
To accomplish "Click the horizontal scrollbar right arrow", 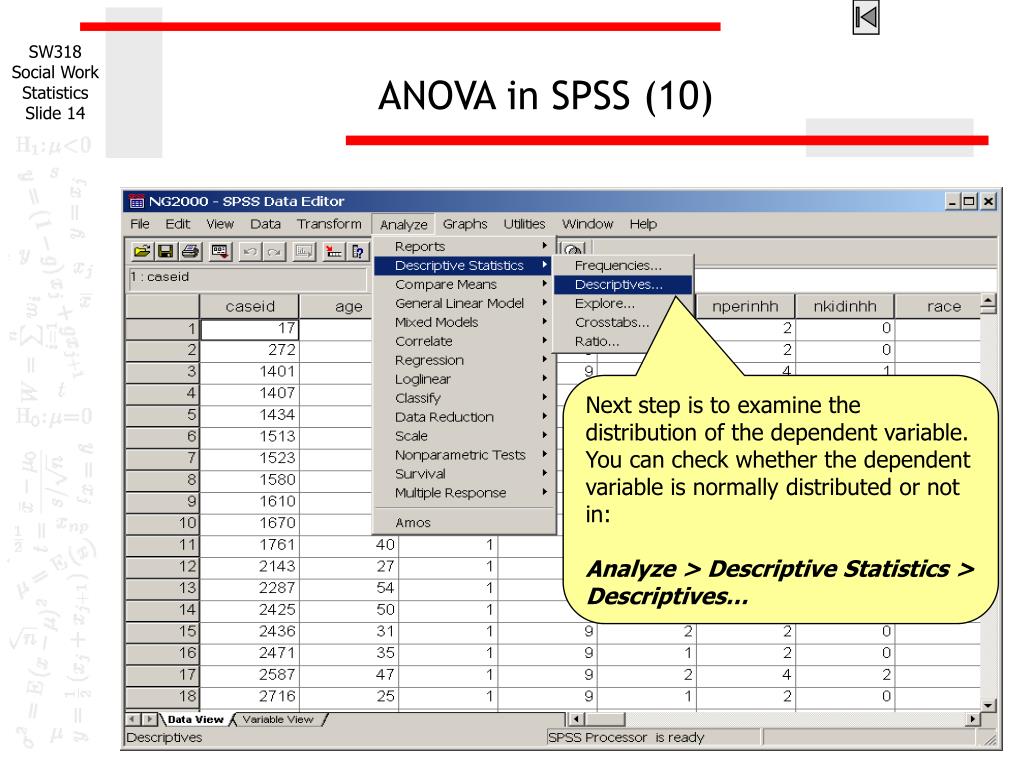I will click(973, 719).
